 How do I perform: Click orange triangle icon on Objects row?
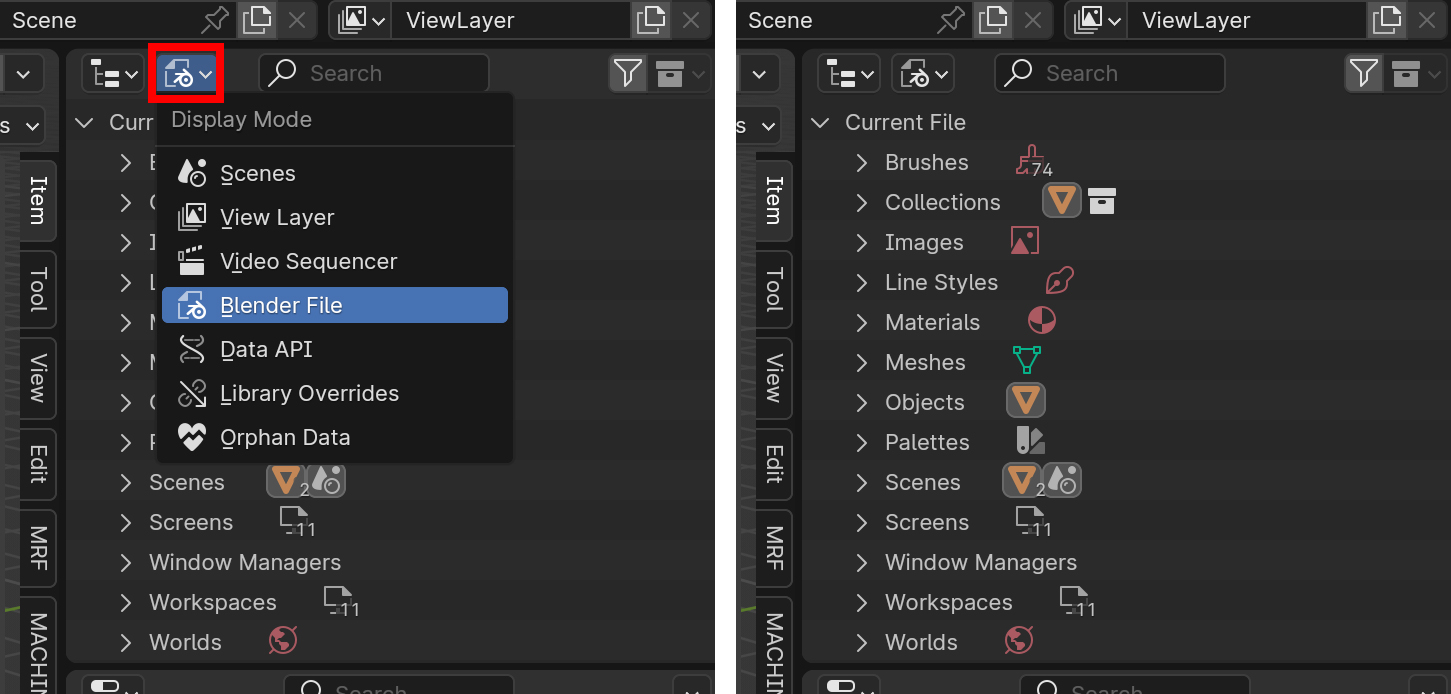pos(1026,401)
